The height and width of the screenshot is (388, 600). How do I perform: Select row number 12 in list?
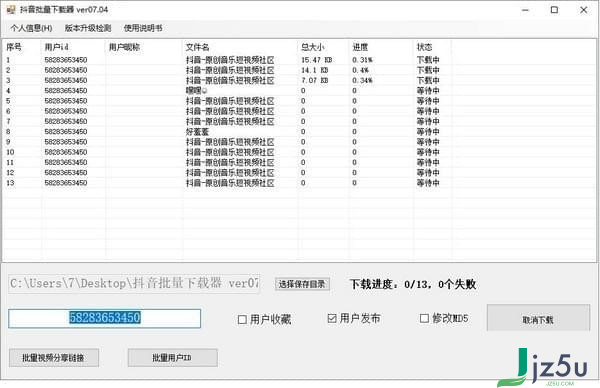tap(10, 173)
